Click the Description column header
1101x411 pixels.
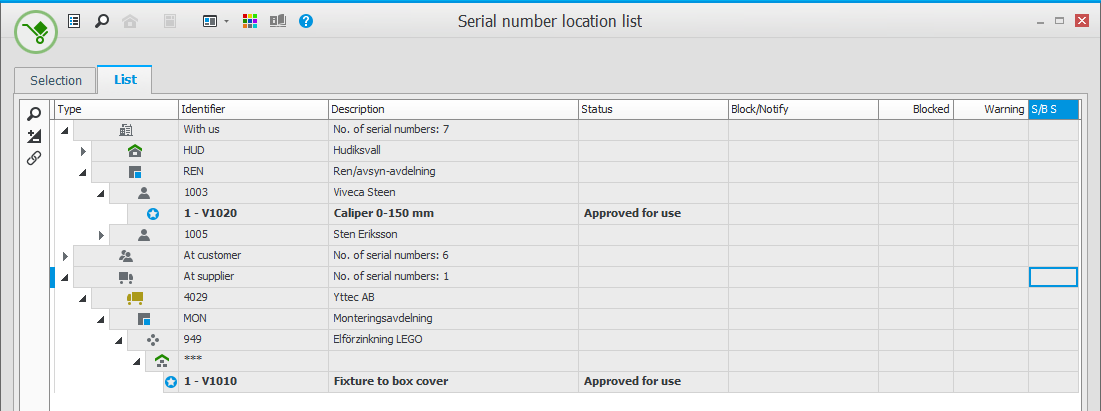point(453,109)
